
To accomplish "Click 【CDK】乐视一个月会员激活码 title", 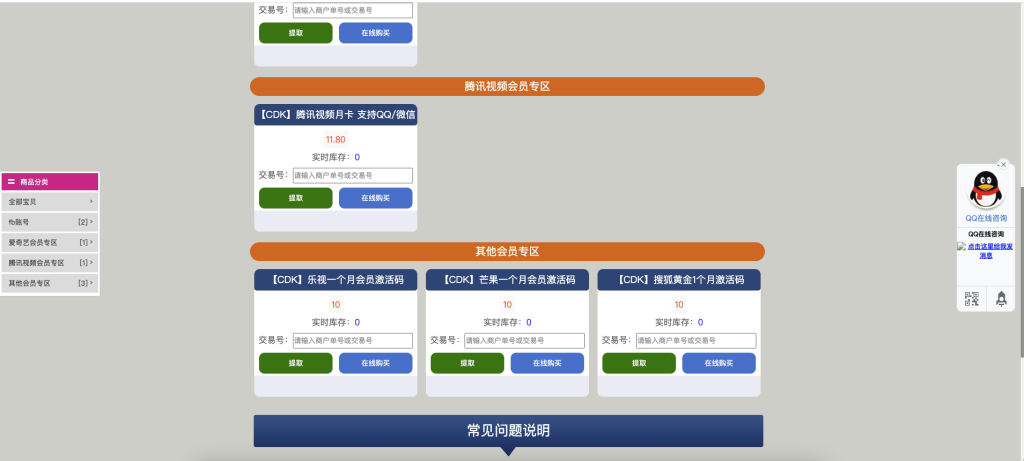I will 336,280.
